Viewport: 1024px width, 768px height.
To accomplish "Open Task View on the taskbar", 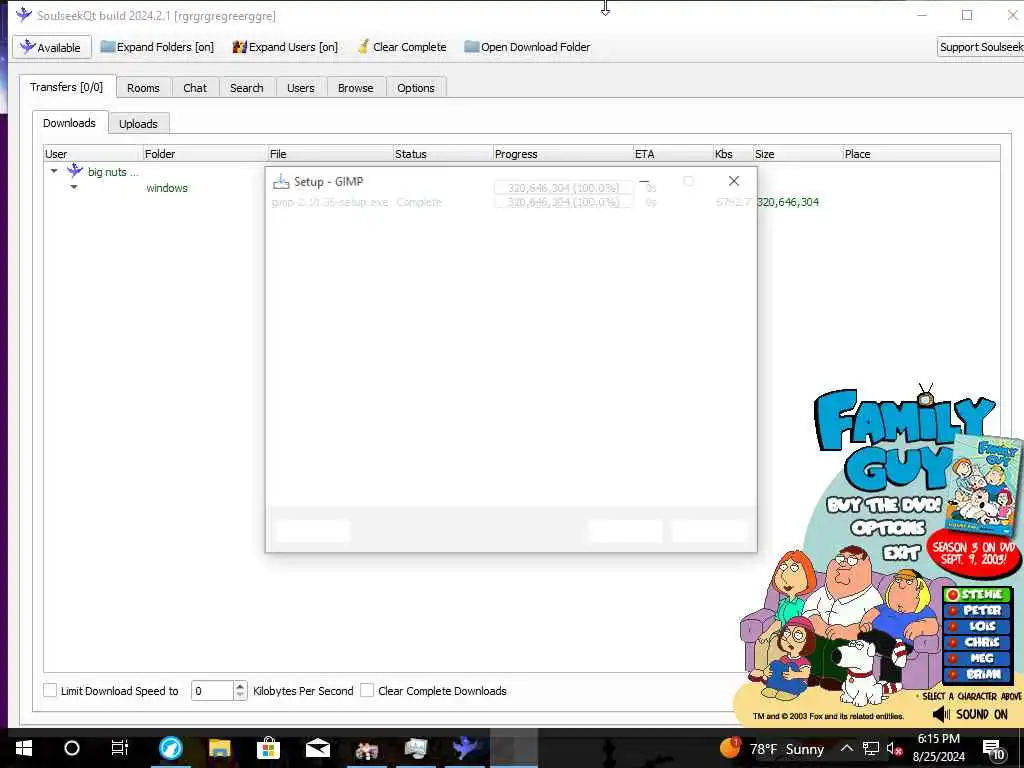I will 120,748.
